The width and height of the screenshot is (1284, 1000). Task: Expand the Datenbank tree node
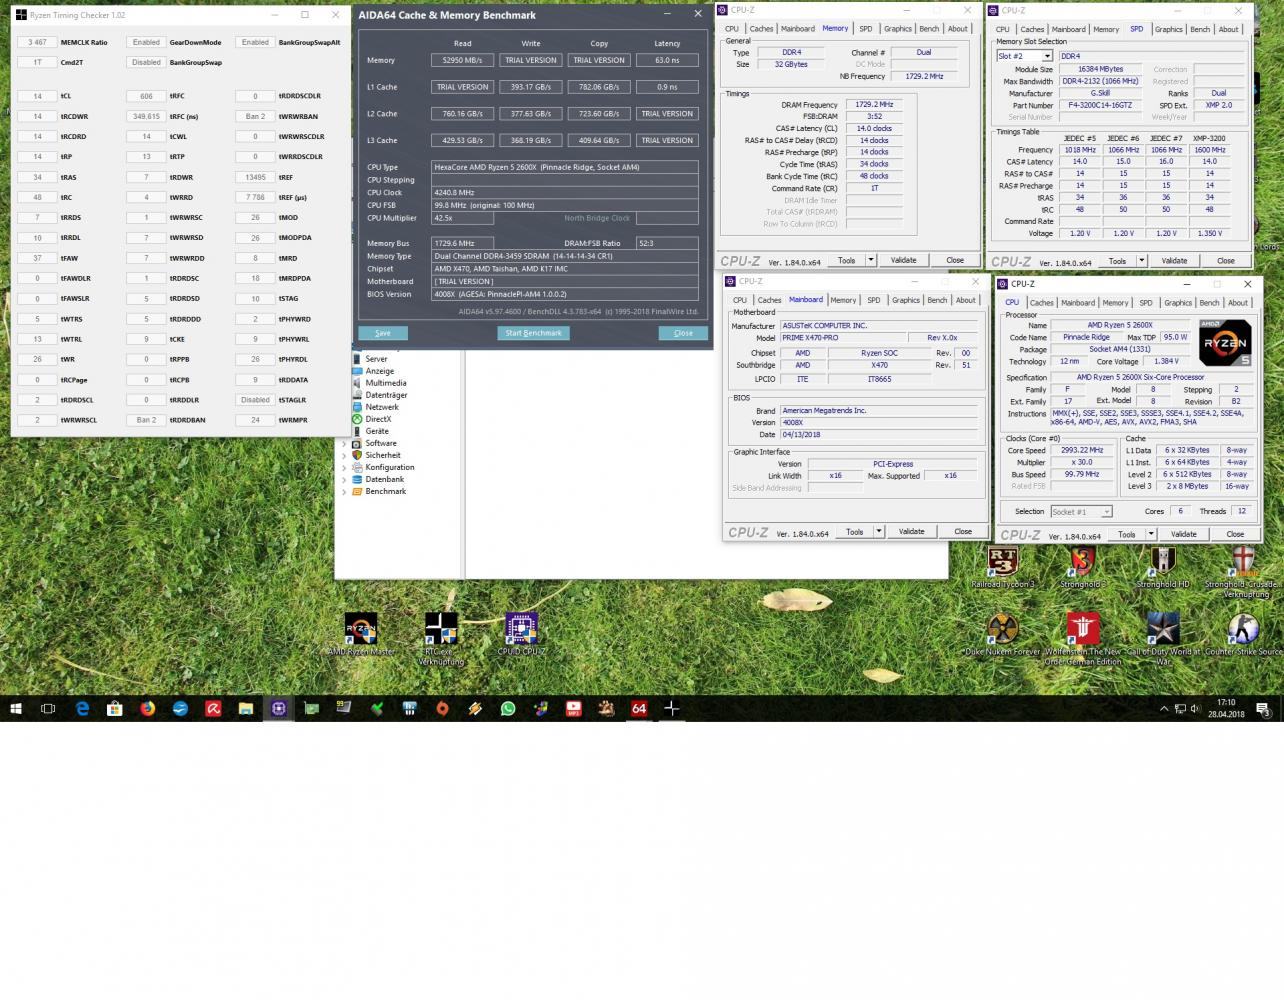[x=345, y=479]
